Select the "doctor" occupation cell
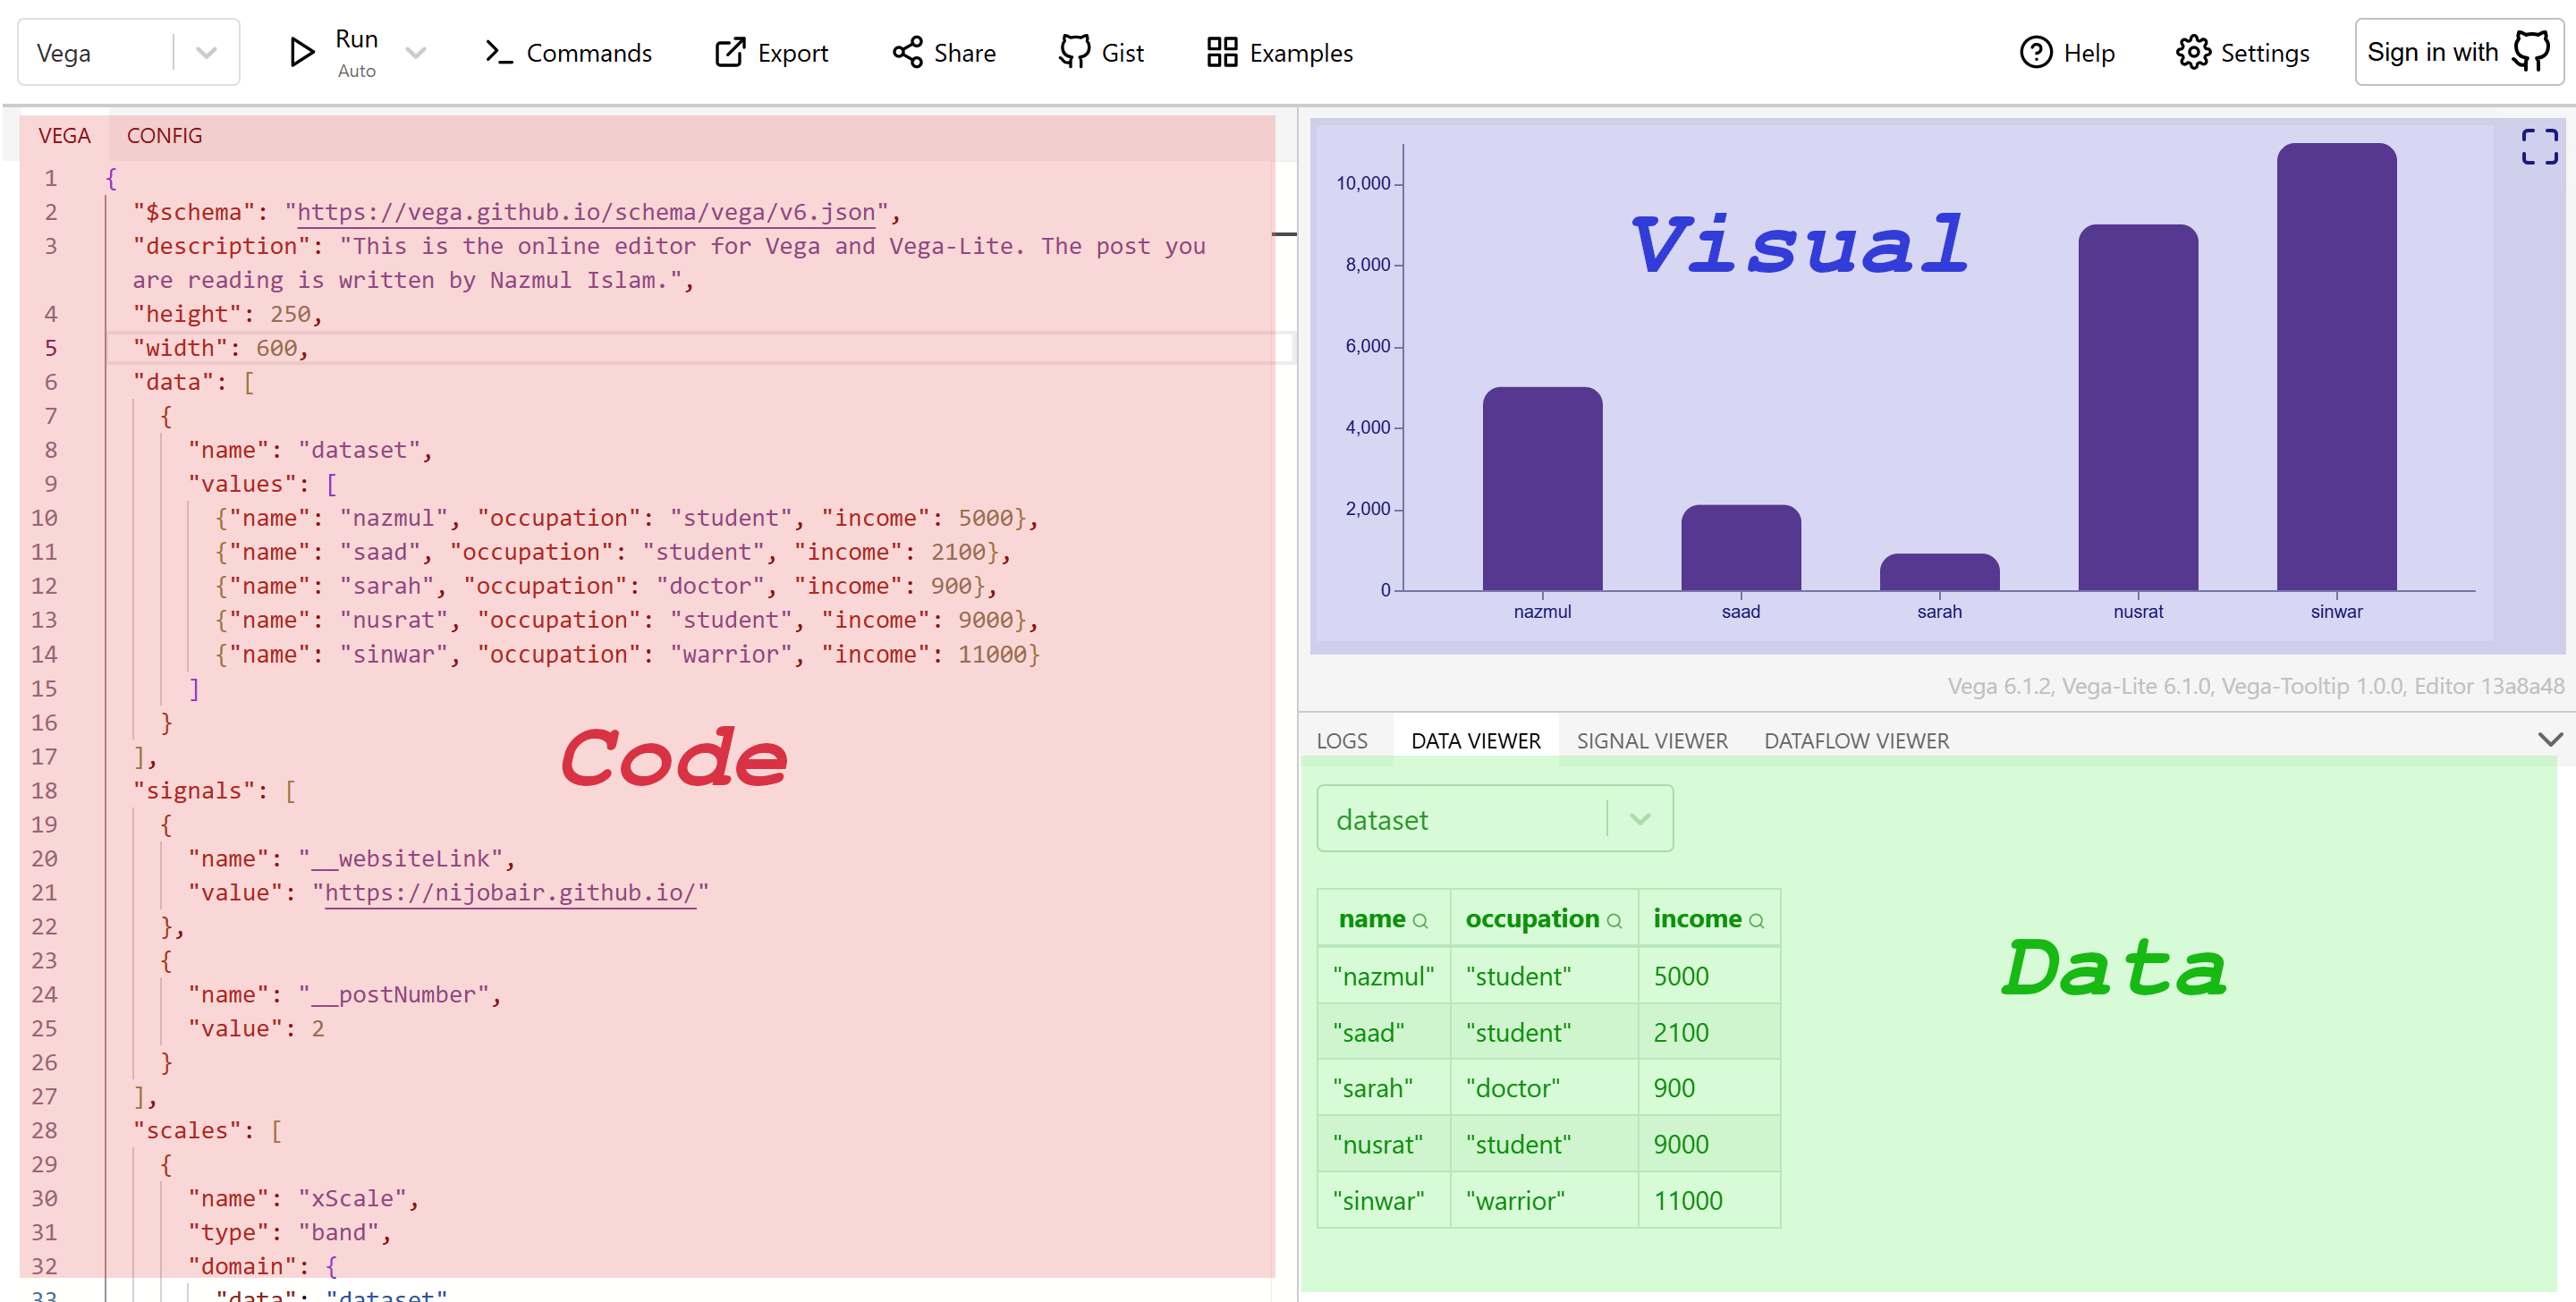This screenshot has width=2576, height=1302. click(x=1544, y=1088)
